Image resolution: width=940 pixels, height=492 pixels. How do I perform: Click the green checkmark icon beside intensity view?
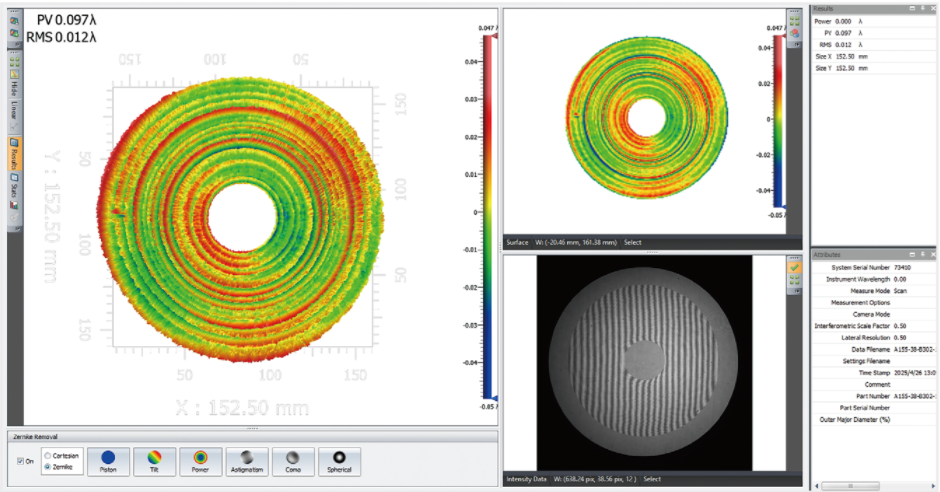point(794,267)
